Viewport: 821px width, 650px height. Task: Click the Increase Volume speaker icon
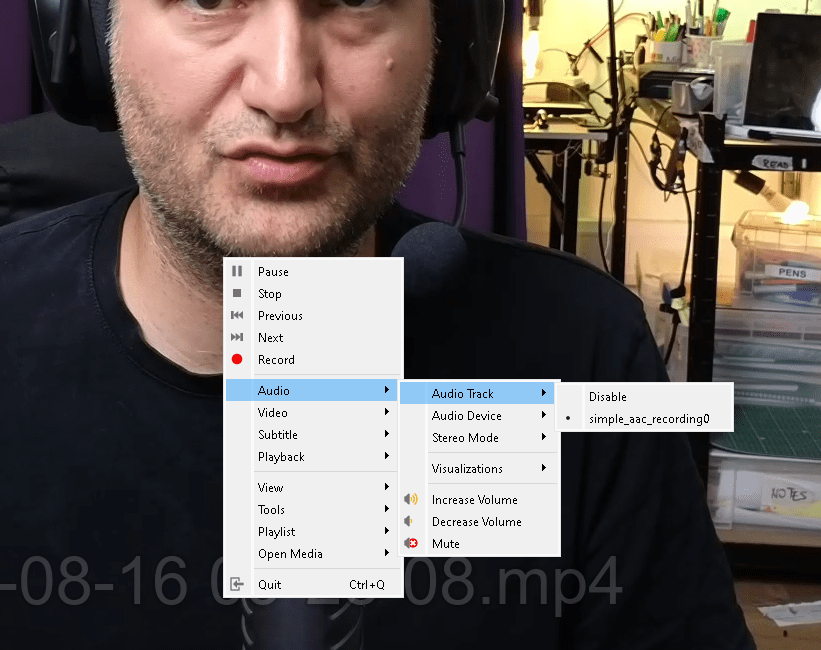[410, 499]
